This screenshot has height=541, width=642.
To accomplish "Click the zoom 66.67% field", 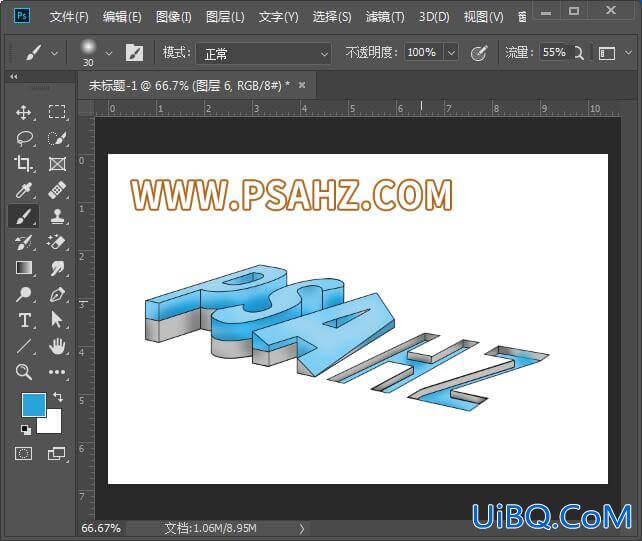I will [x=101, y=528].
